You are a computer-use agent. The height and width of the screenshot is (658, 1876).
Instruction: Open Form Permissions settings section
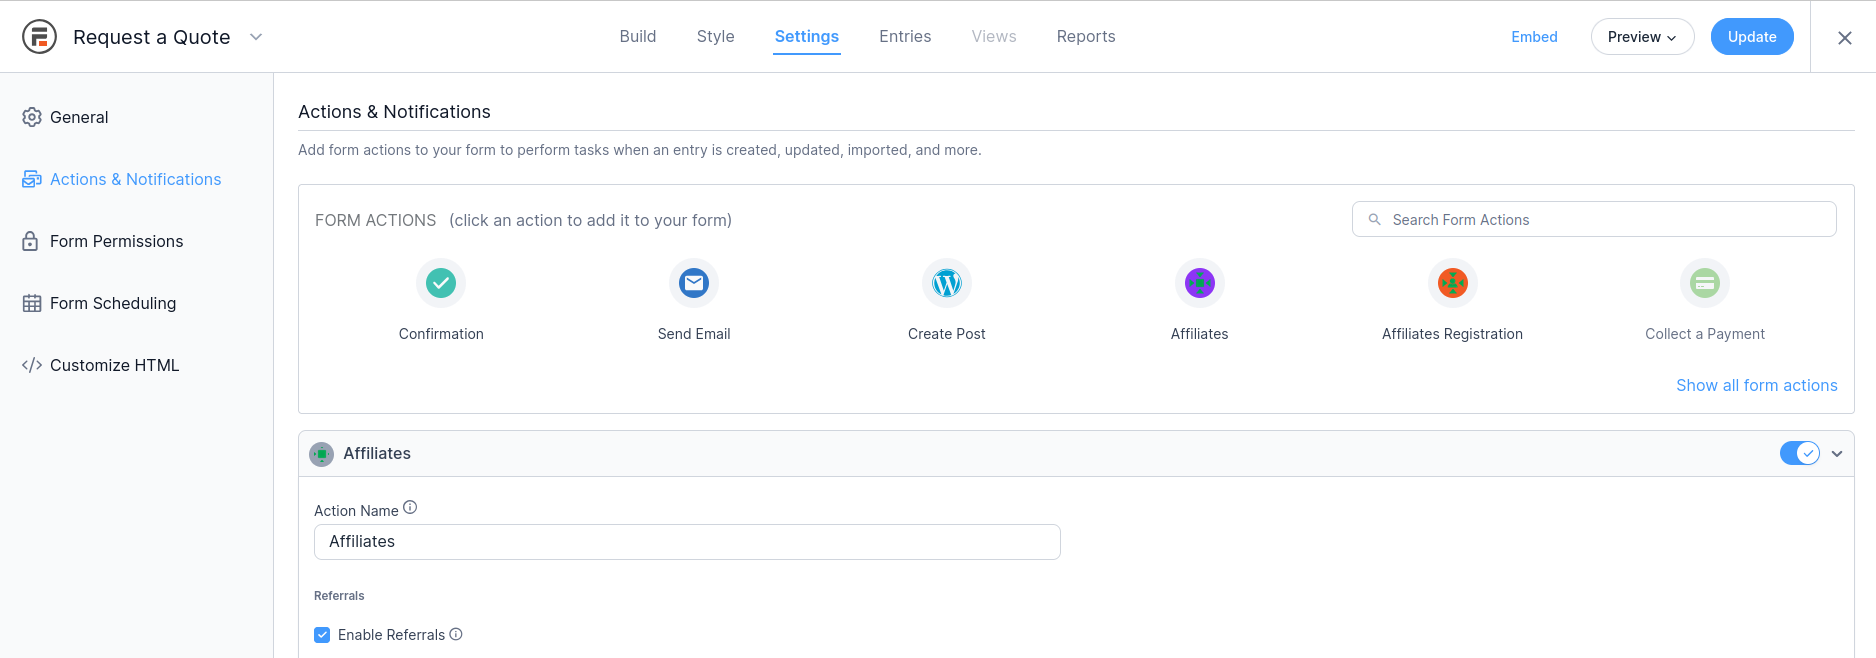click(116, 241)
